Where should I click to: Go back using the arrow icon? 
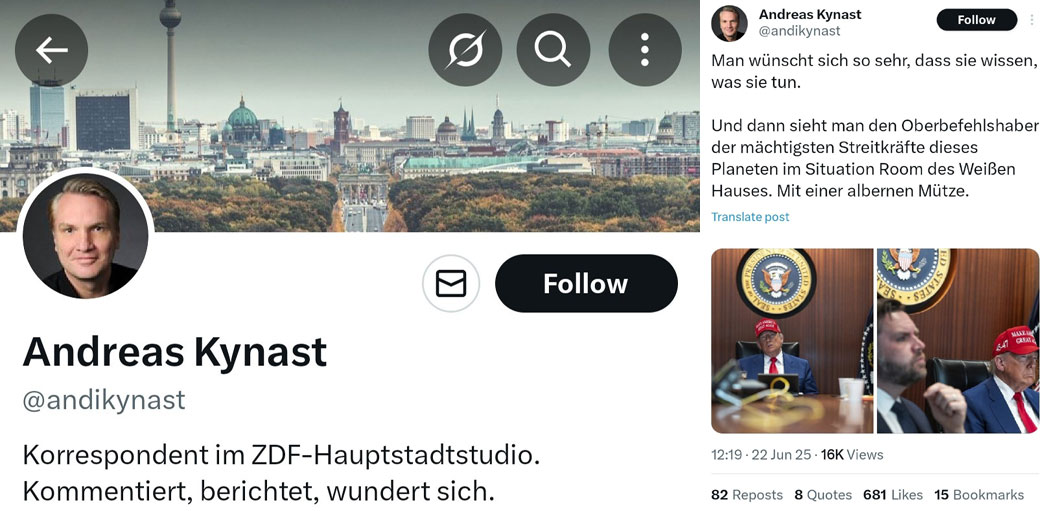[52, 50]
